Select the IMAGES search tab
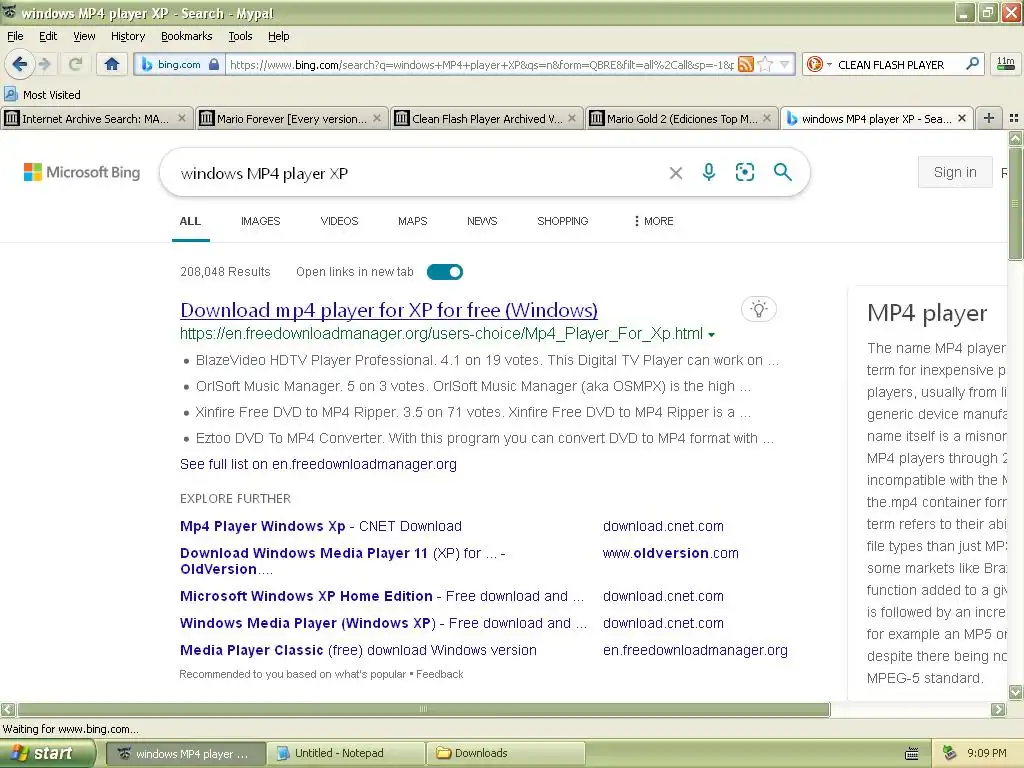 [x=260, y=221]
